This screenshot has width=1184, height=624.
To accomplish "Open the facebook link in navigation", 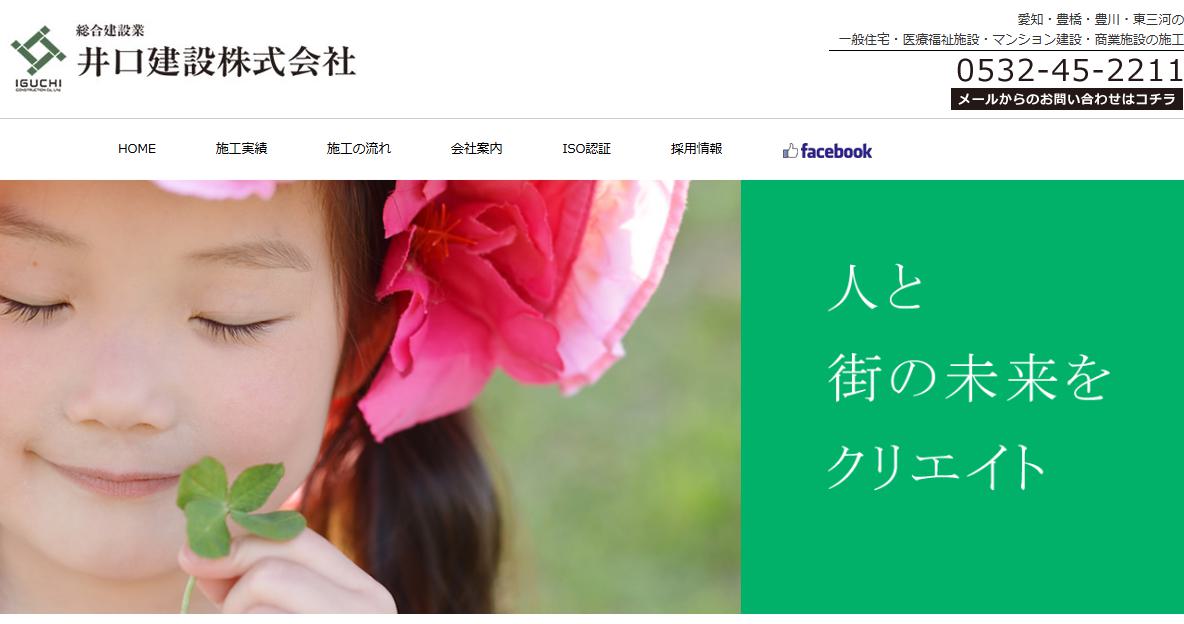I will [828, 151].
